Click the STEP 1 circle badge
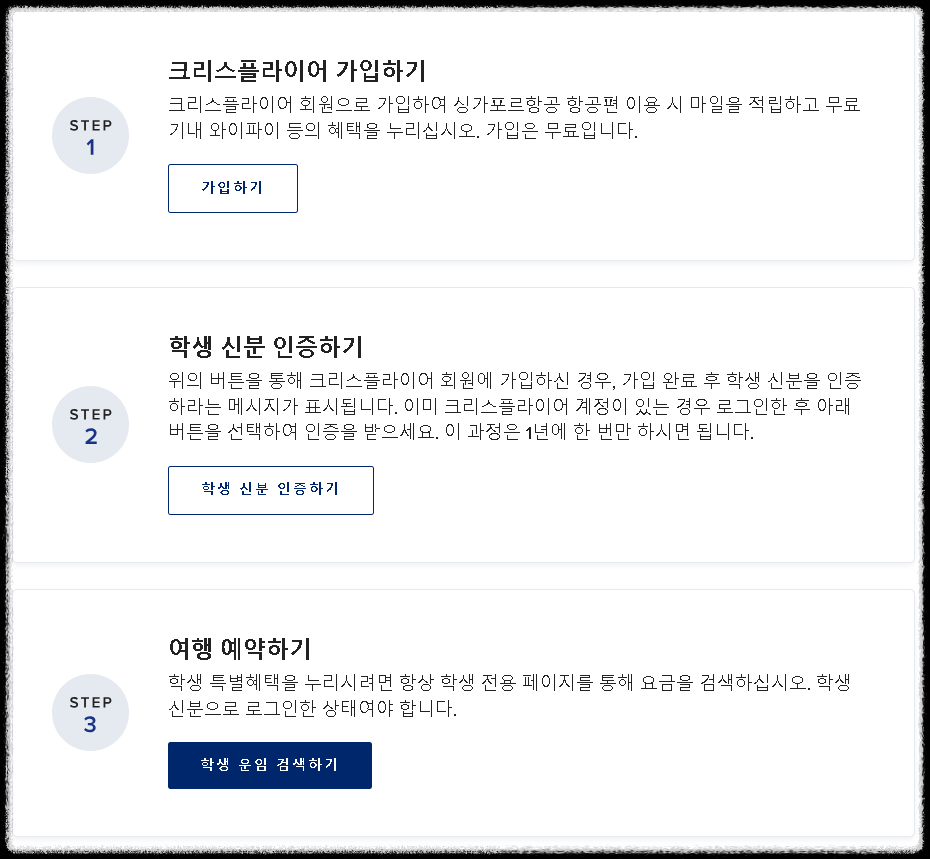Screen dimensions: 930x859 coord(90,135)
